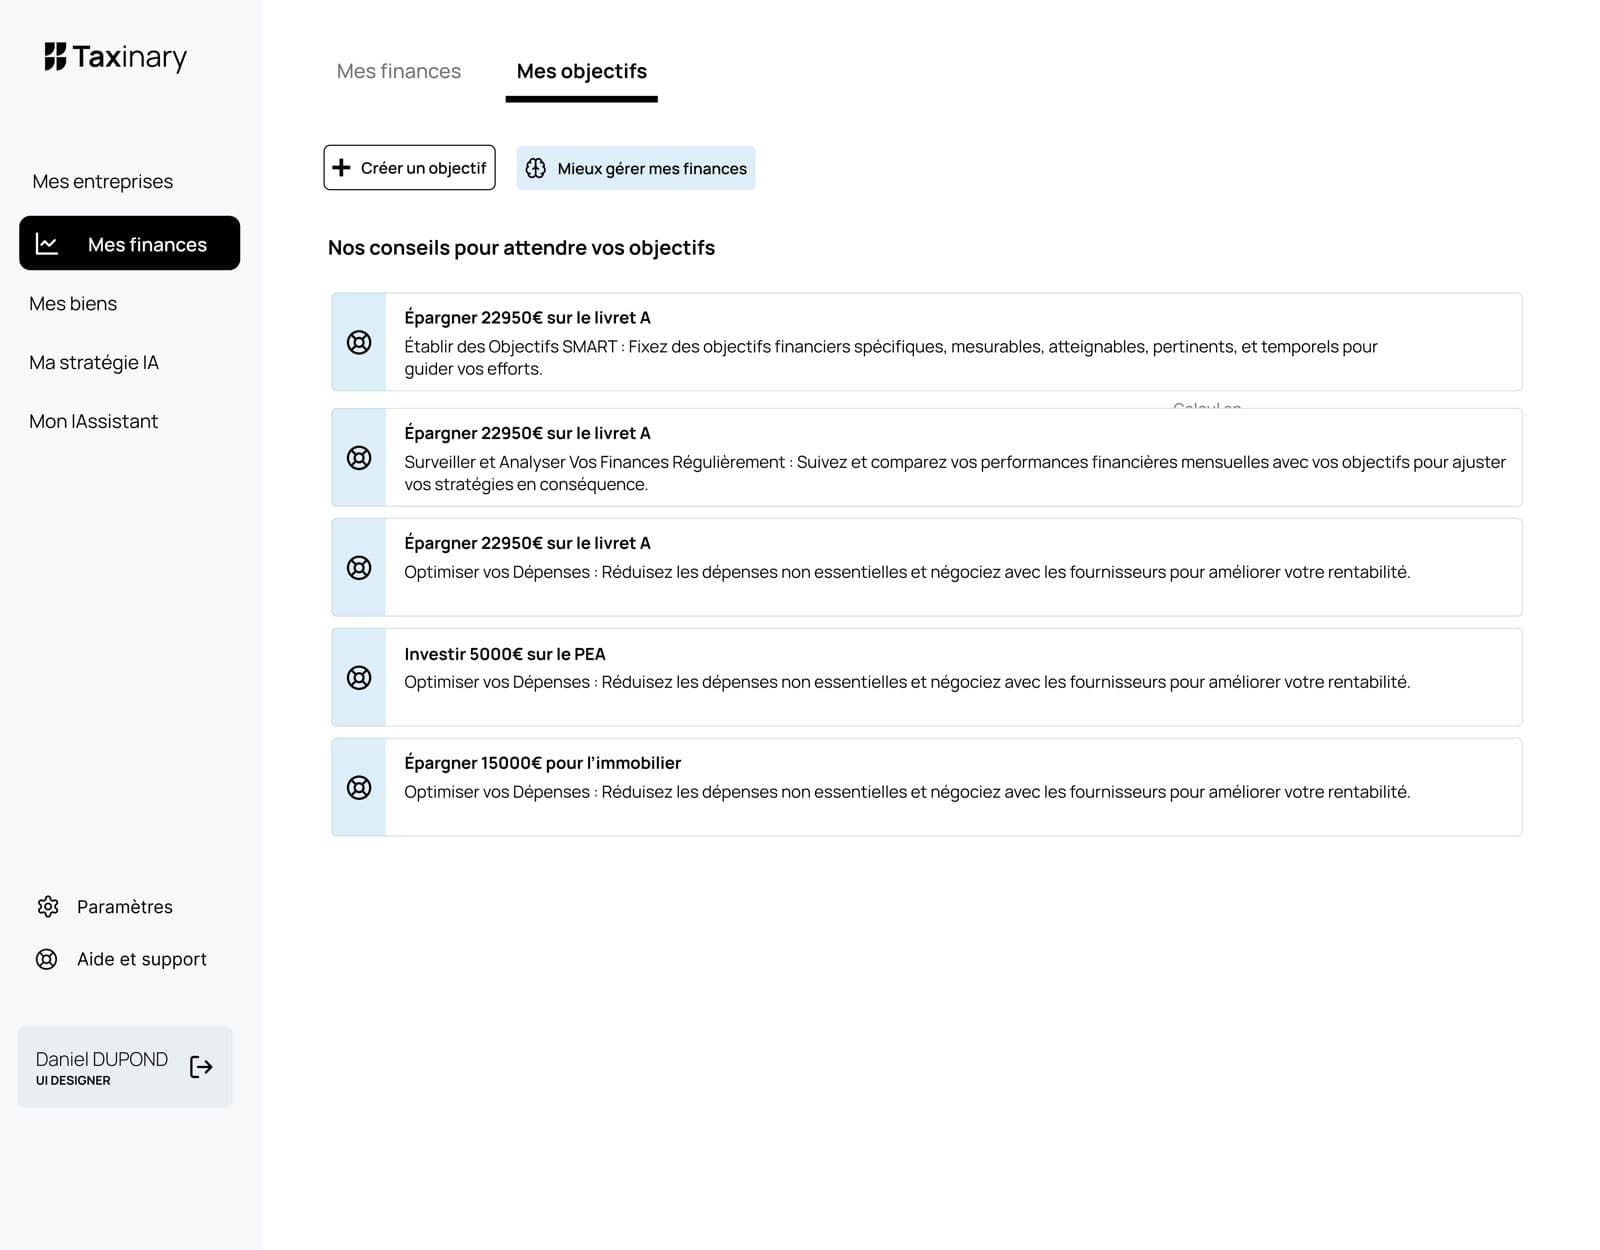Open the Surveiller et Analyser Vos Finances card
The width and height of the screenshot is (1600, 1250).
pyautogui.click(x=927, y=457)
